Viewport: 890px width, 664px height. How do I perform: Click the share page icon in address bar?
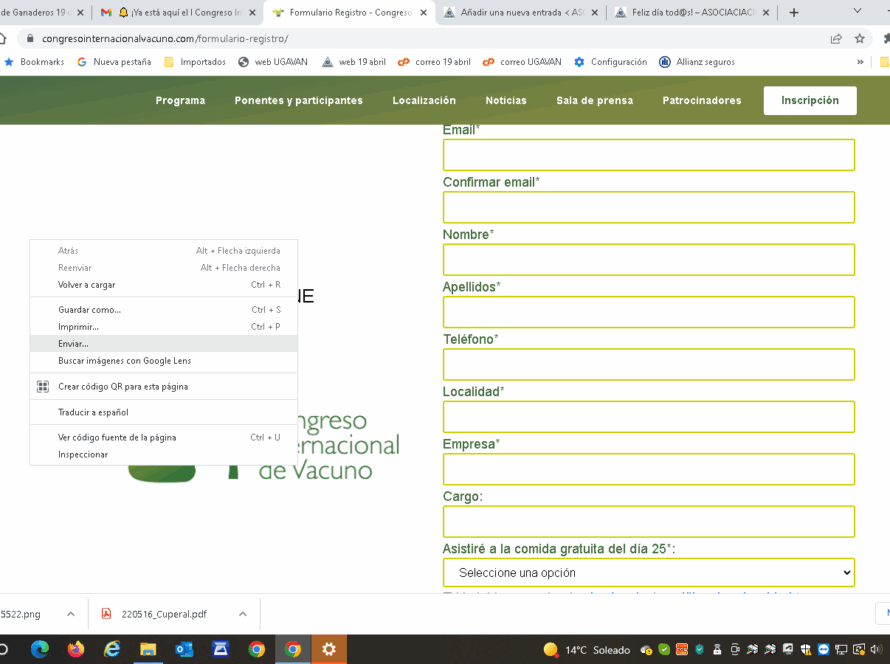[836, 38]
